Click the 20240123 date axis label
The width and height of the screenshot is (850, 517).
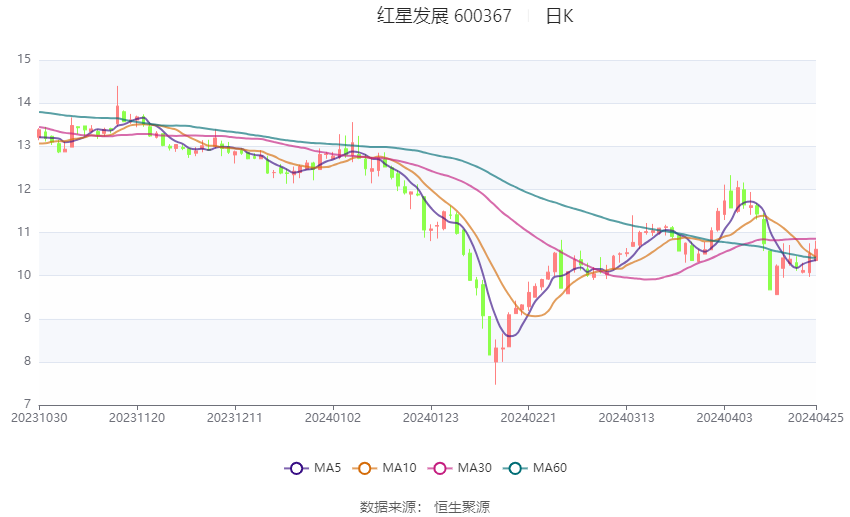[x=430, y=418]
